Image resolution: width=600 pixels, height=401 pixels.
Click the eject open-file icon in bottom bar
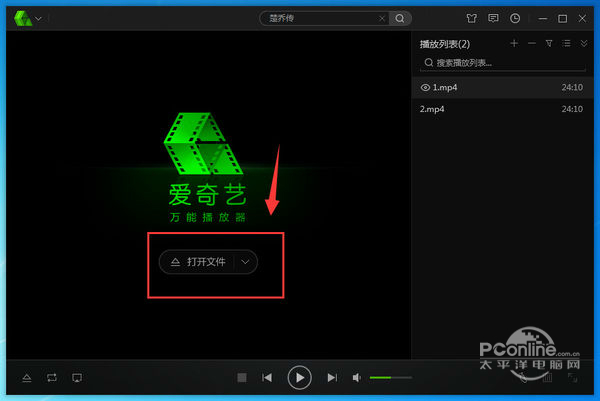[x=27, y=378]
